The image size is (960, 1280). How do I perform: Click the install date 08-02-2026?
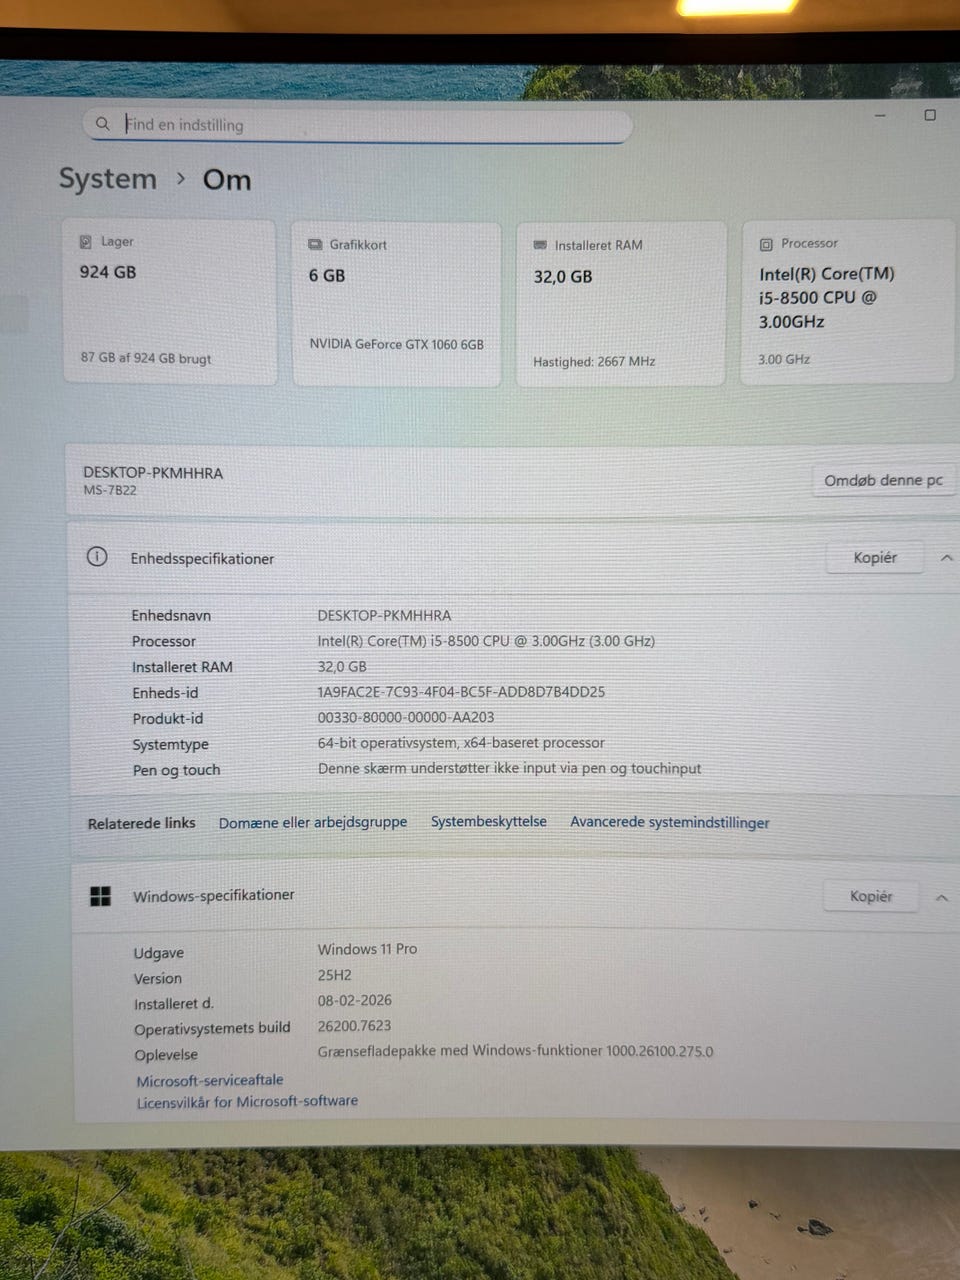pos(354,1000)
